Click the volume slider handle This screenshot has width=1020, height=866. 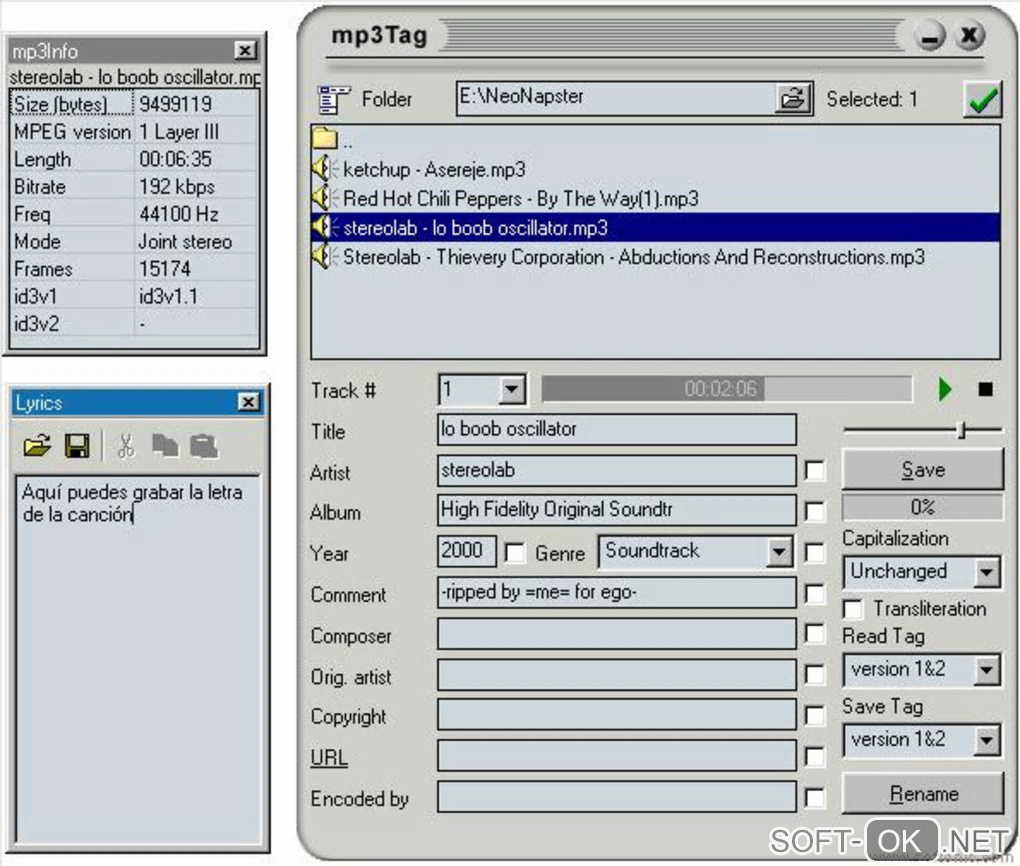[961, 430]
